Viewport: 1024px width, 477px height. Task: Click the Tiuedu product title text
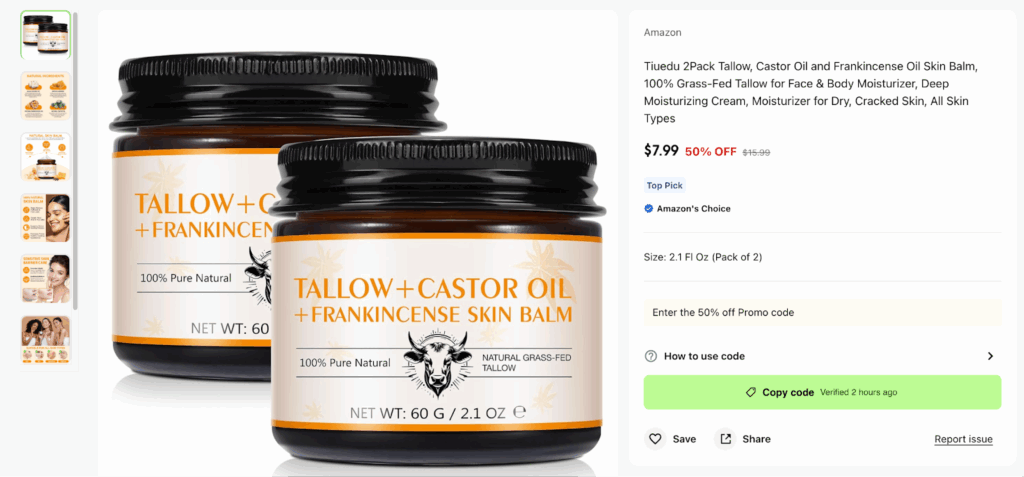pos(810,92)
